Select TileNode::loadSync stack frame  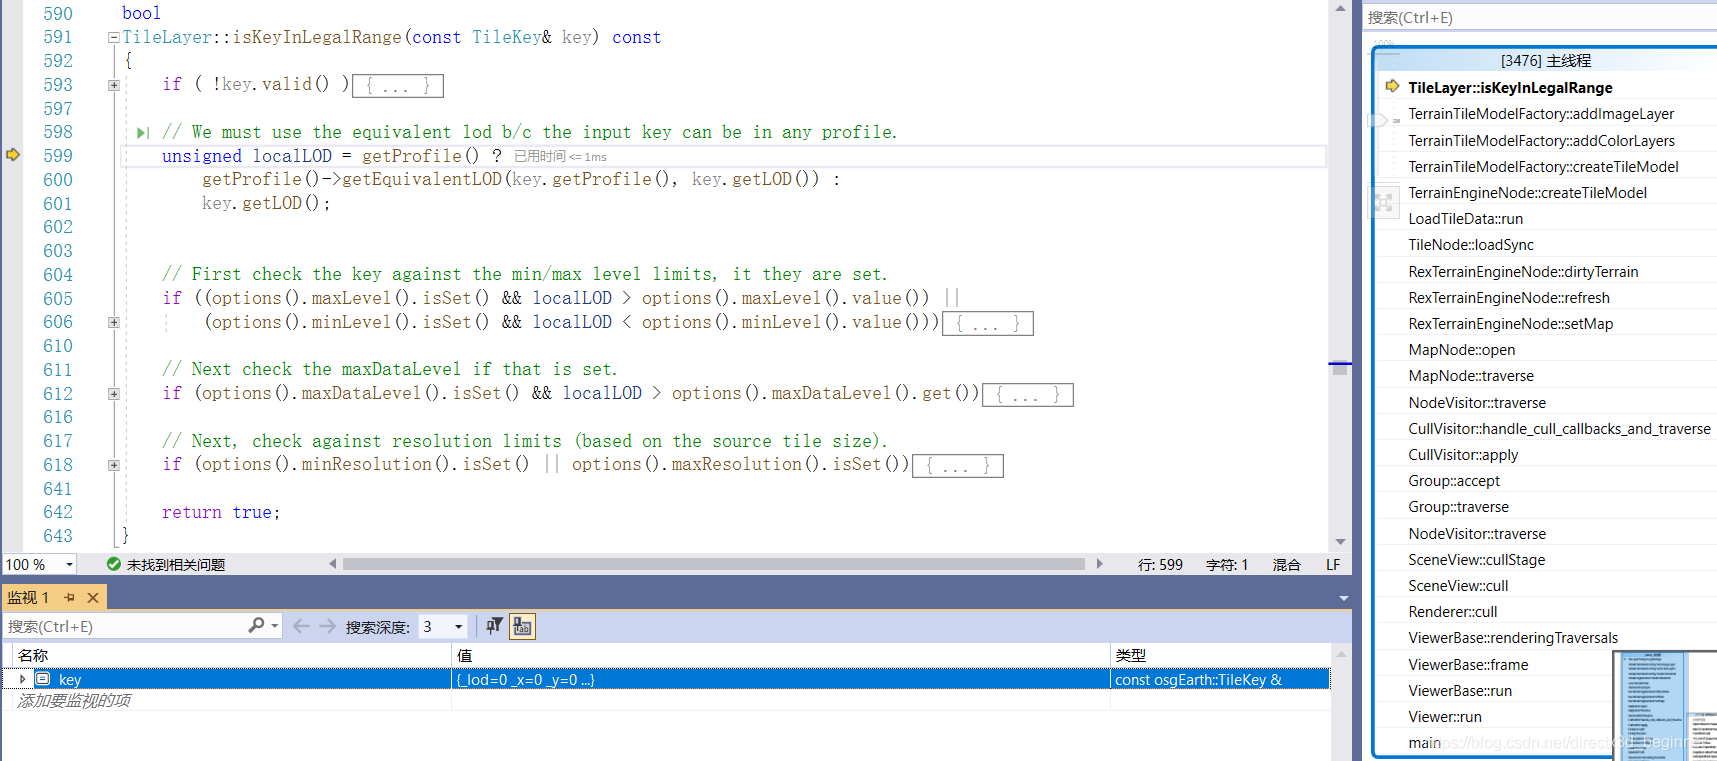tap(1470, 245)
